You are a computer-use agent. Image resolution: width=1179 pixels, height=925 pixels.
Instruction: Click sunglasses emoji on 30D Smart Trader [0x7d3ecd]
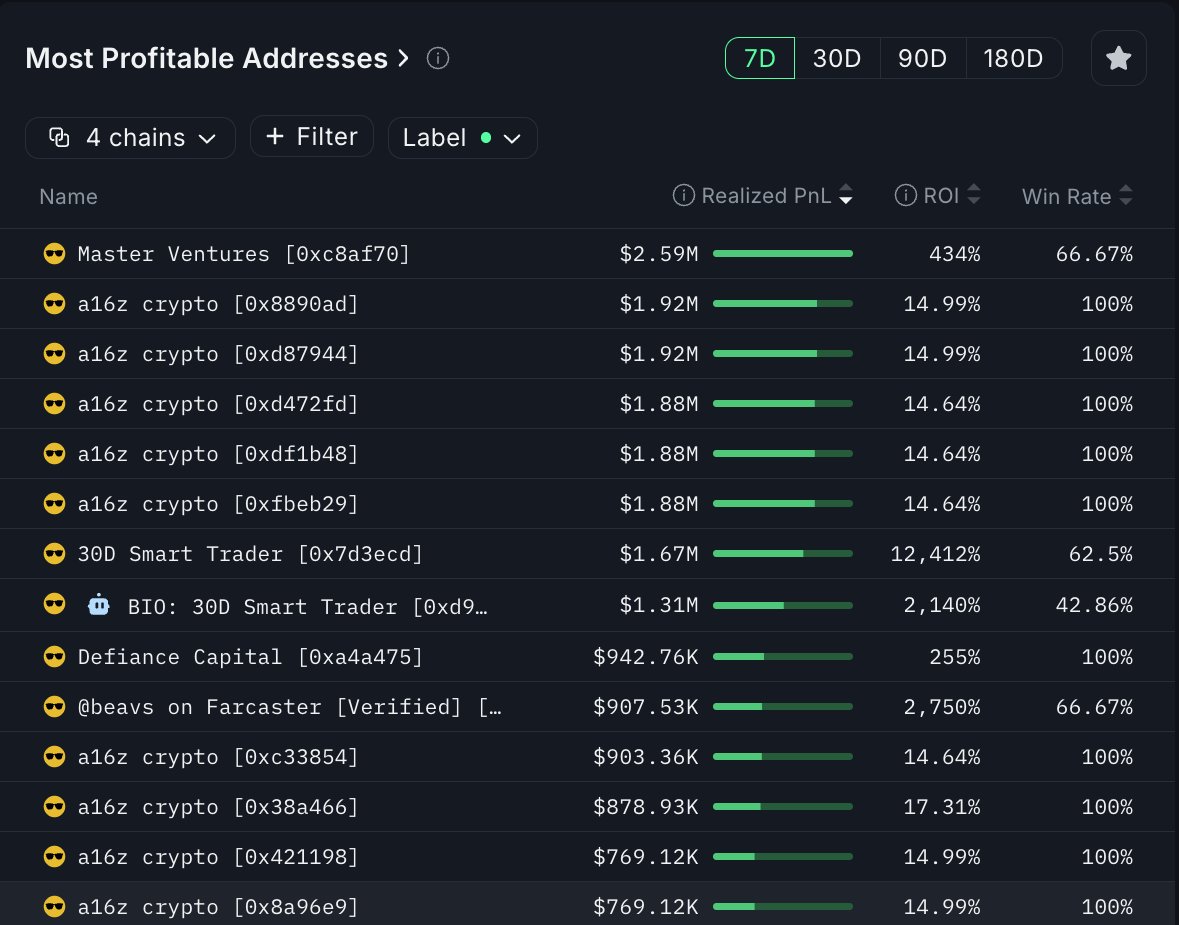pos(54,553)
